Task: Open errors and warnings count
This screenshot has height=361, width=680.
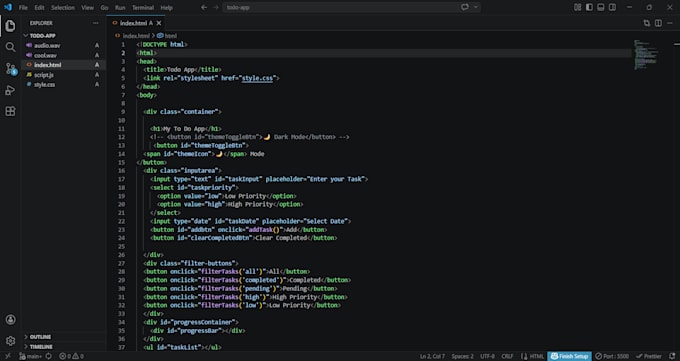Action: coord(72,356)
